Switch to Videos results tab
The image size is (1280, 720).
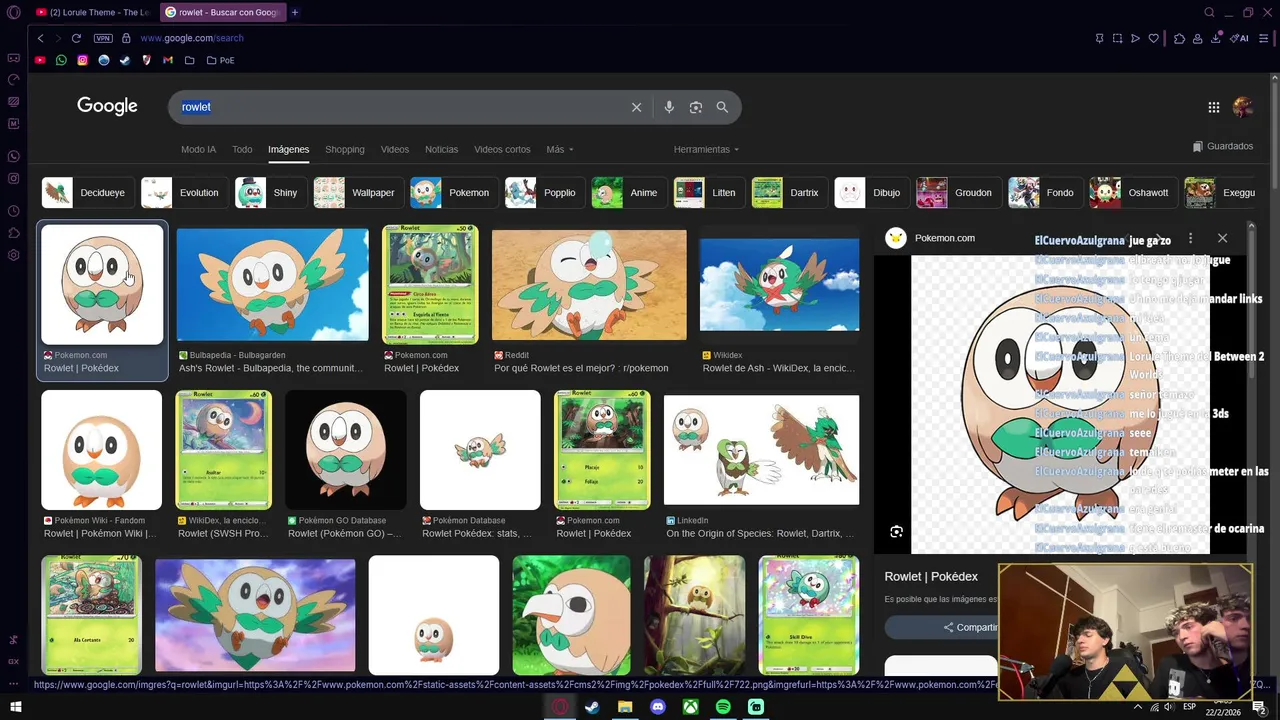[x=395, y=149]
